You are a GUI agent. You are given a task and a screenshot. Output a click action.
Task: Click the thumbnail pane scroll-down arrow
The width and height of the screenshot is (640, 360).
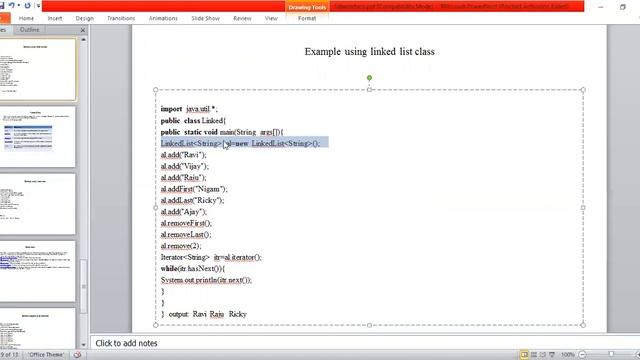tap(84, 345)
